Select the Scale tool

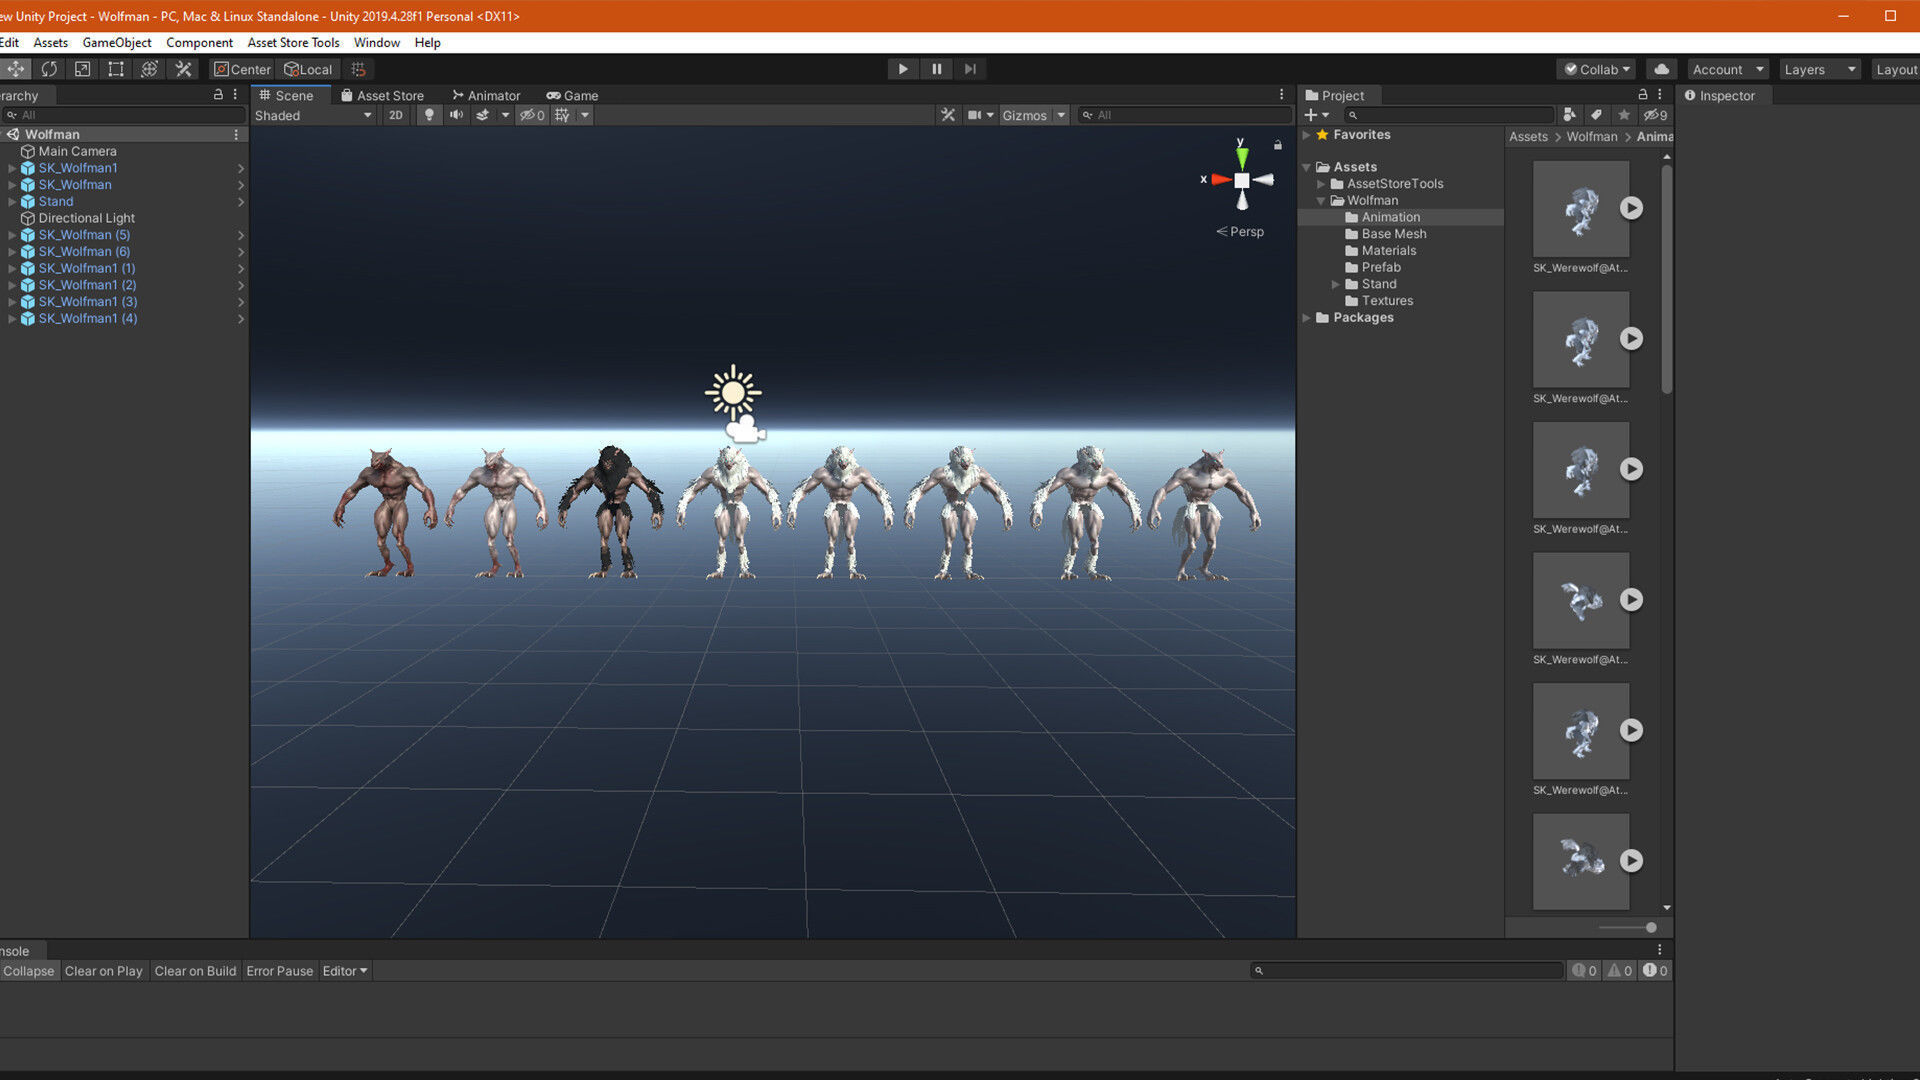[x=83, y=69]
